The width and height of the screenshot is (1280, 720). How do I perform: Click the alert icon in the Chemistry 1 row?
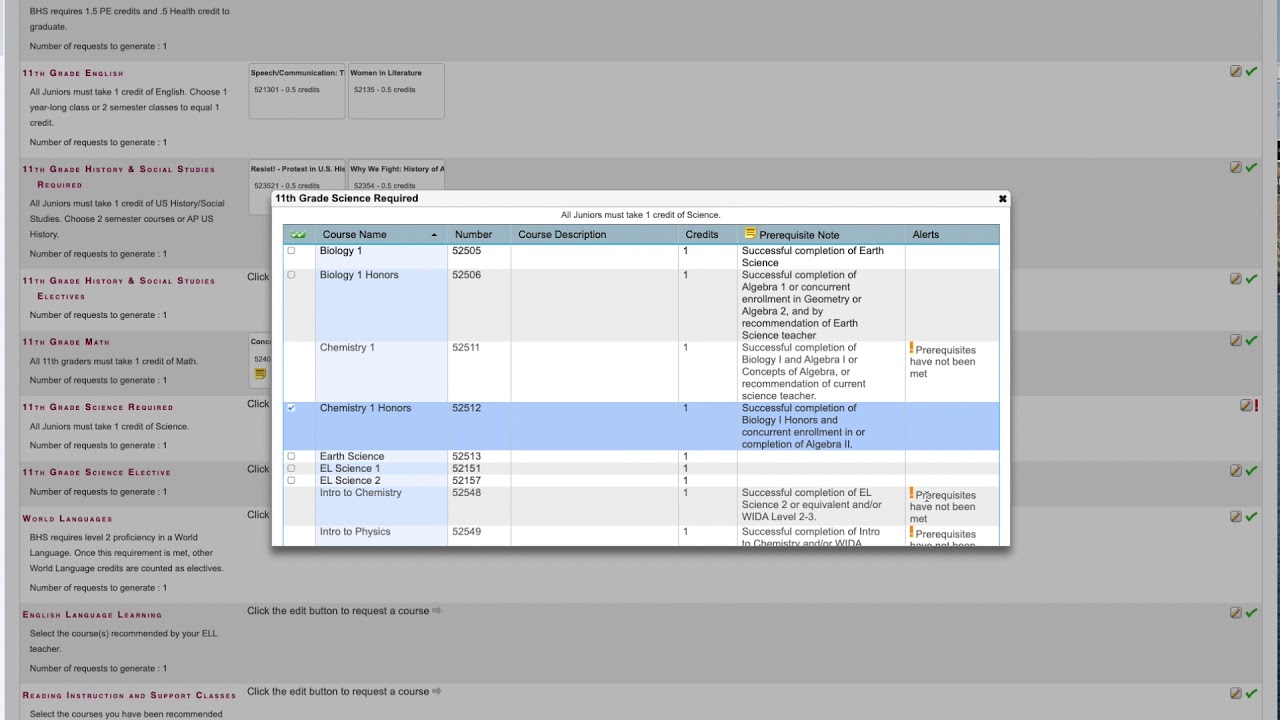[911, 348]
